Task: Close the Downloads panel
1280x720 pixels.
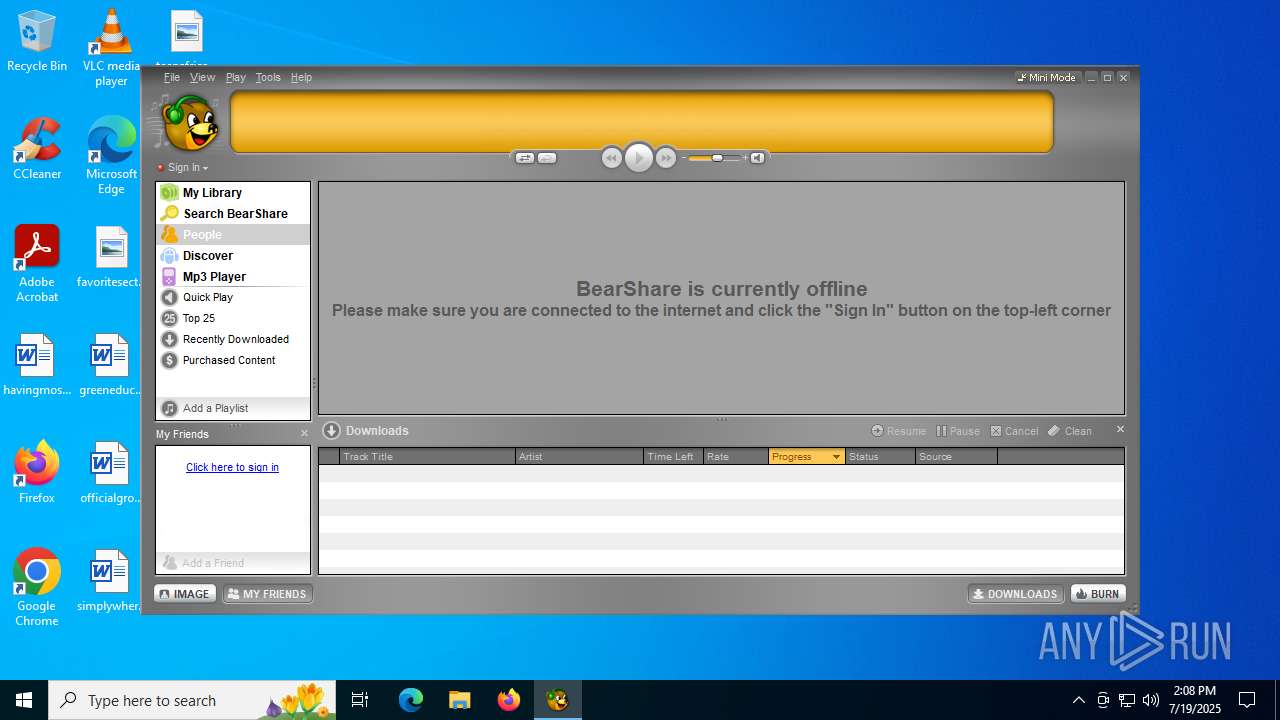Action: click(1120, 429)
